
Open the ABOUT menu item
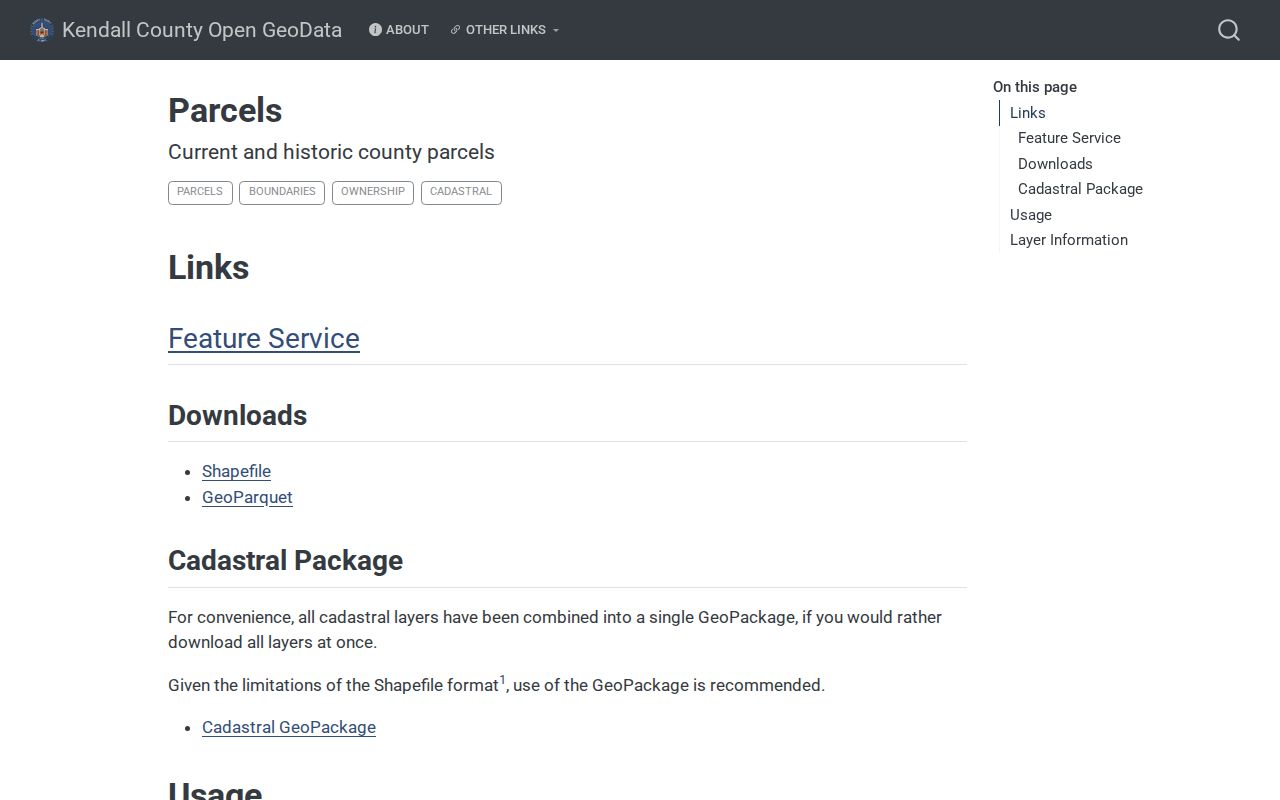(x=399, y=30)
